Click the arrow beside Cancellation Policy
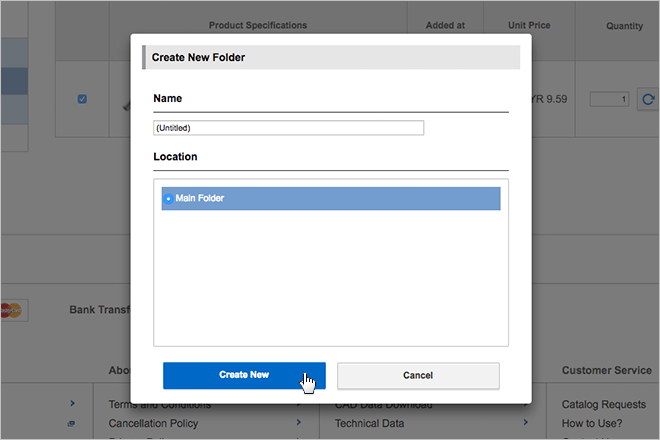Image resolution: width=660 pixels, height=440 pixels. (x=299, y=423)
